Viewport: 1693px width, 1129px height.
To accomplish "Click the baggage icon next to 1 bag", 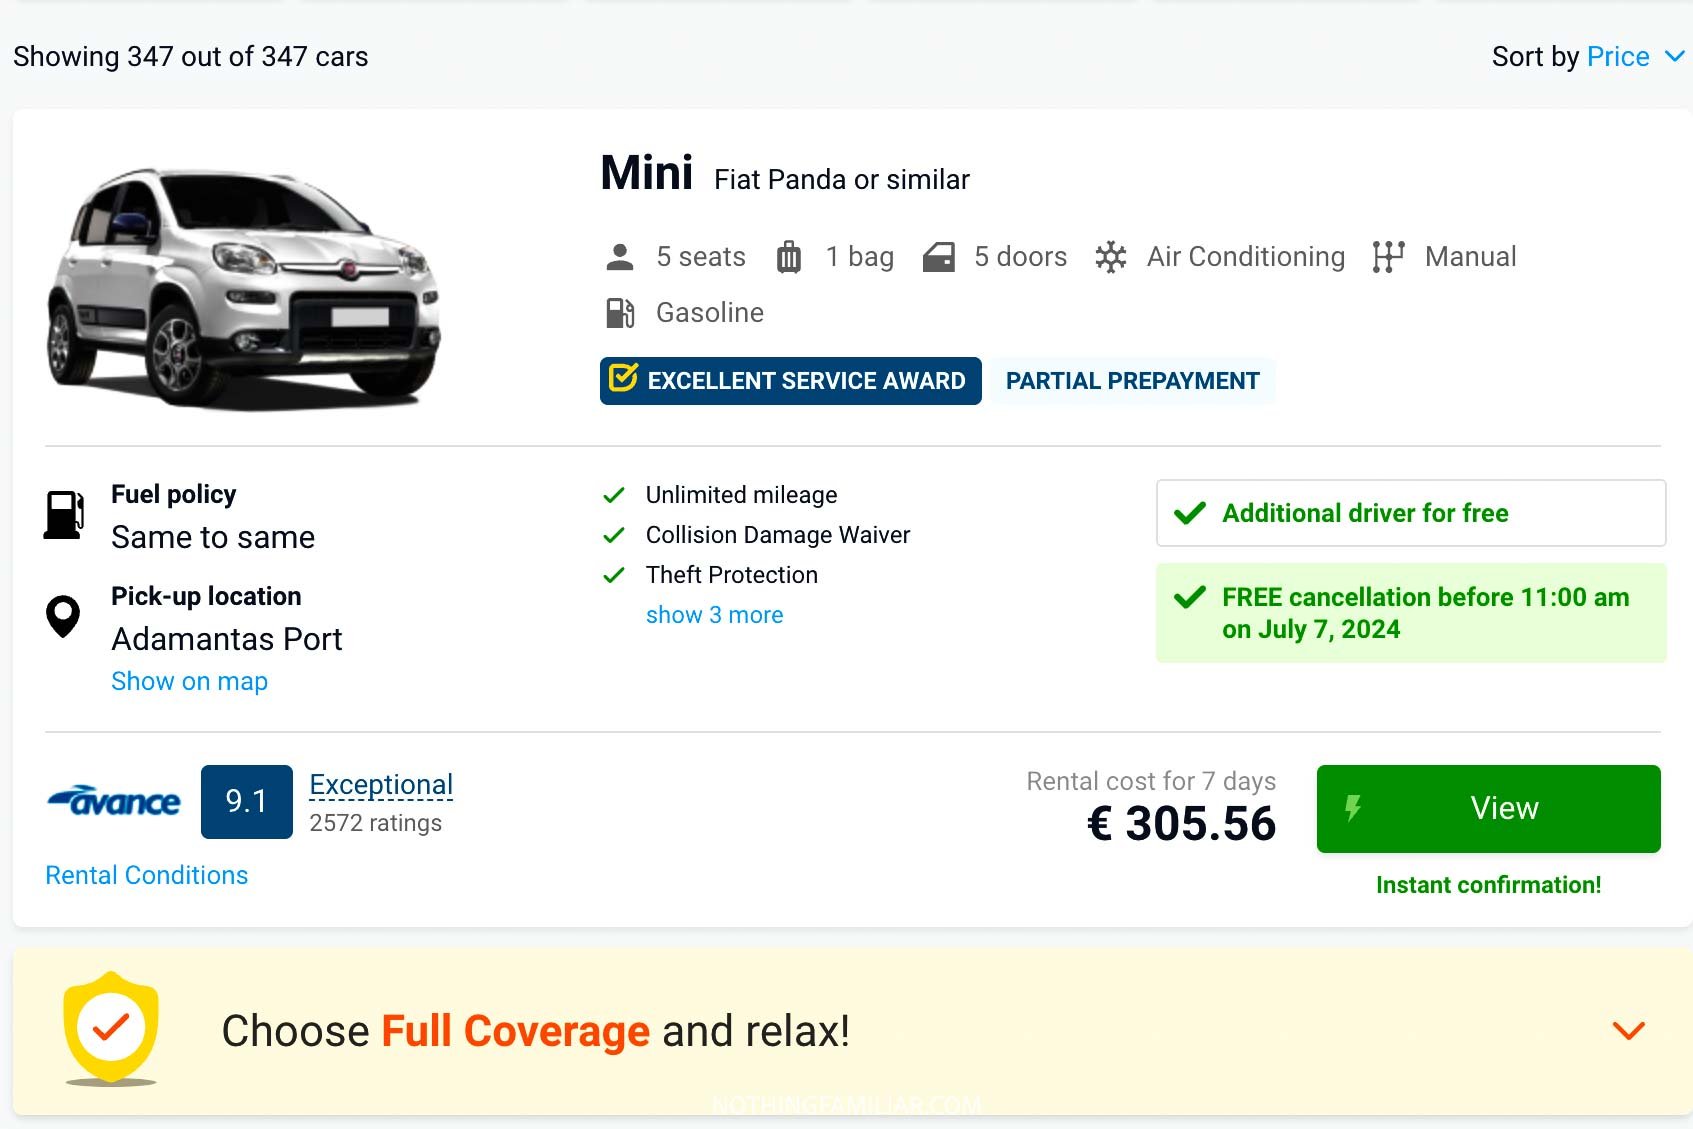I will 789,257.
